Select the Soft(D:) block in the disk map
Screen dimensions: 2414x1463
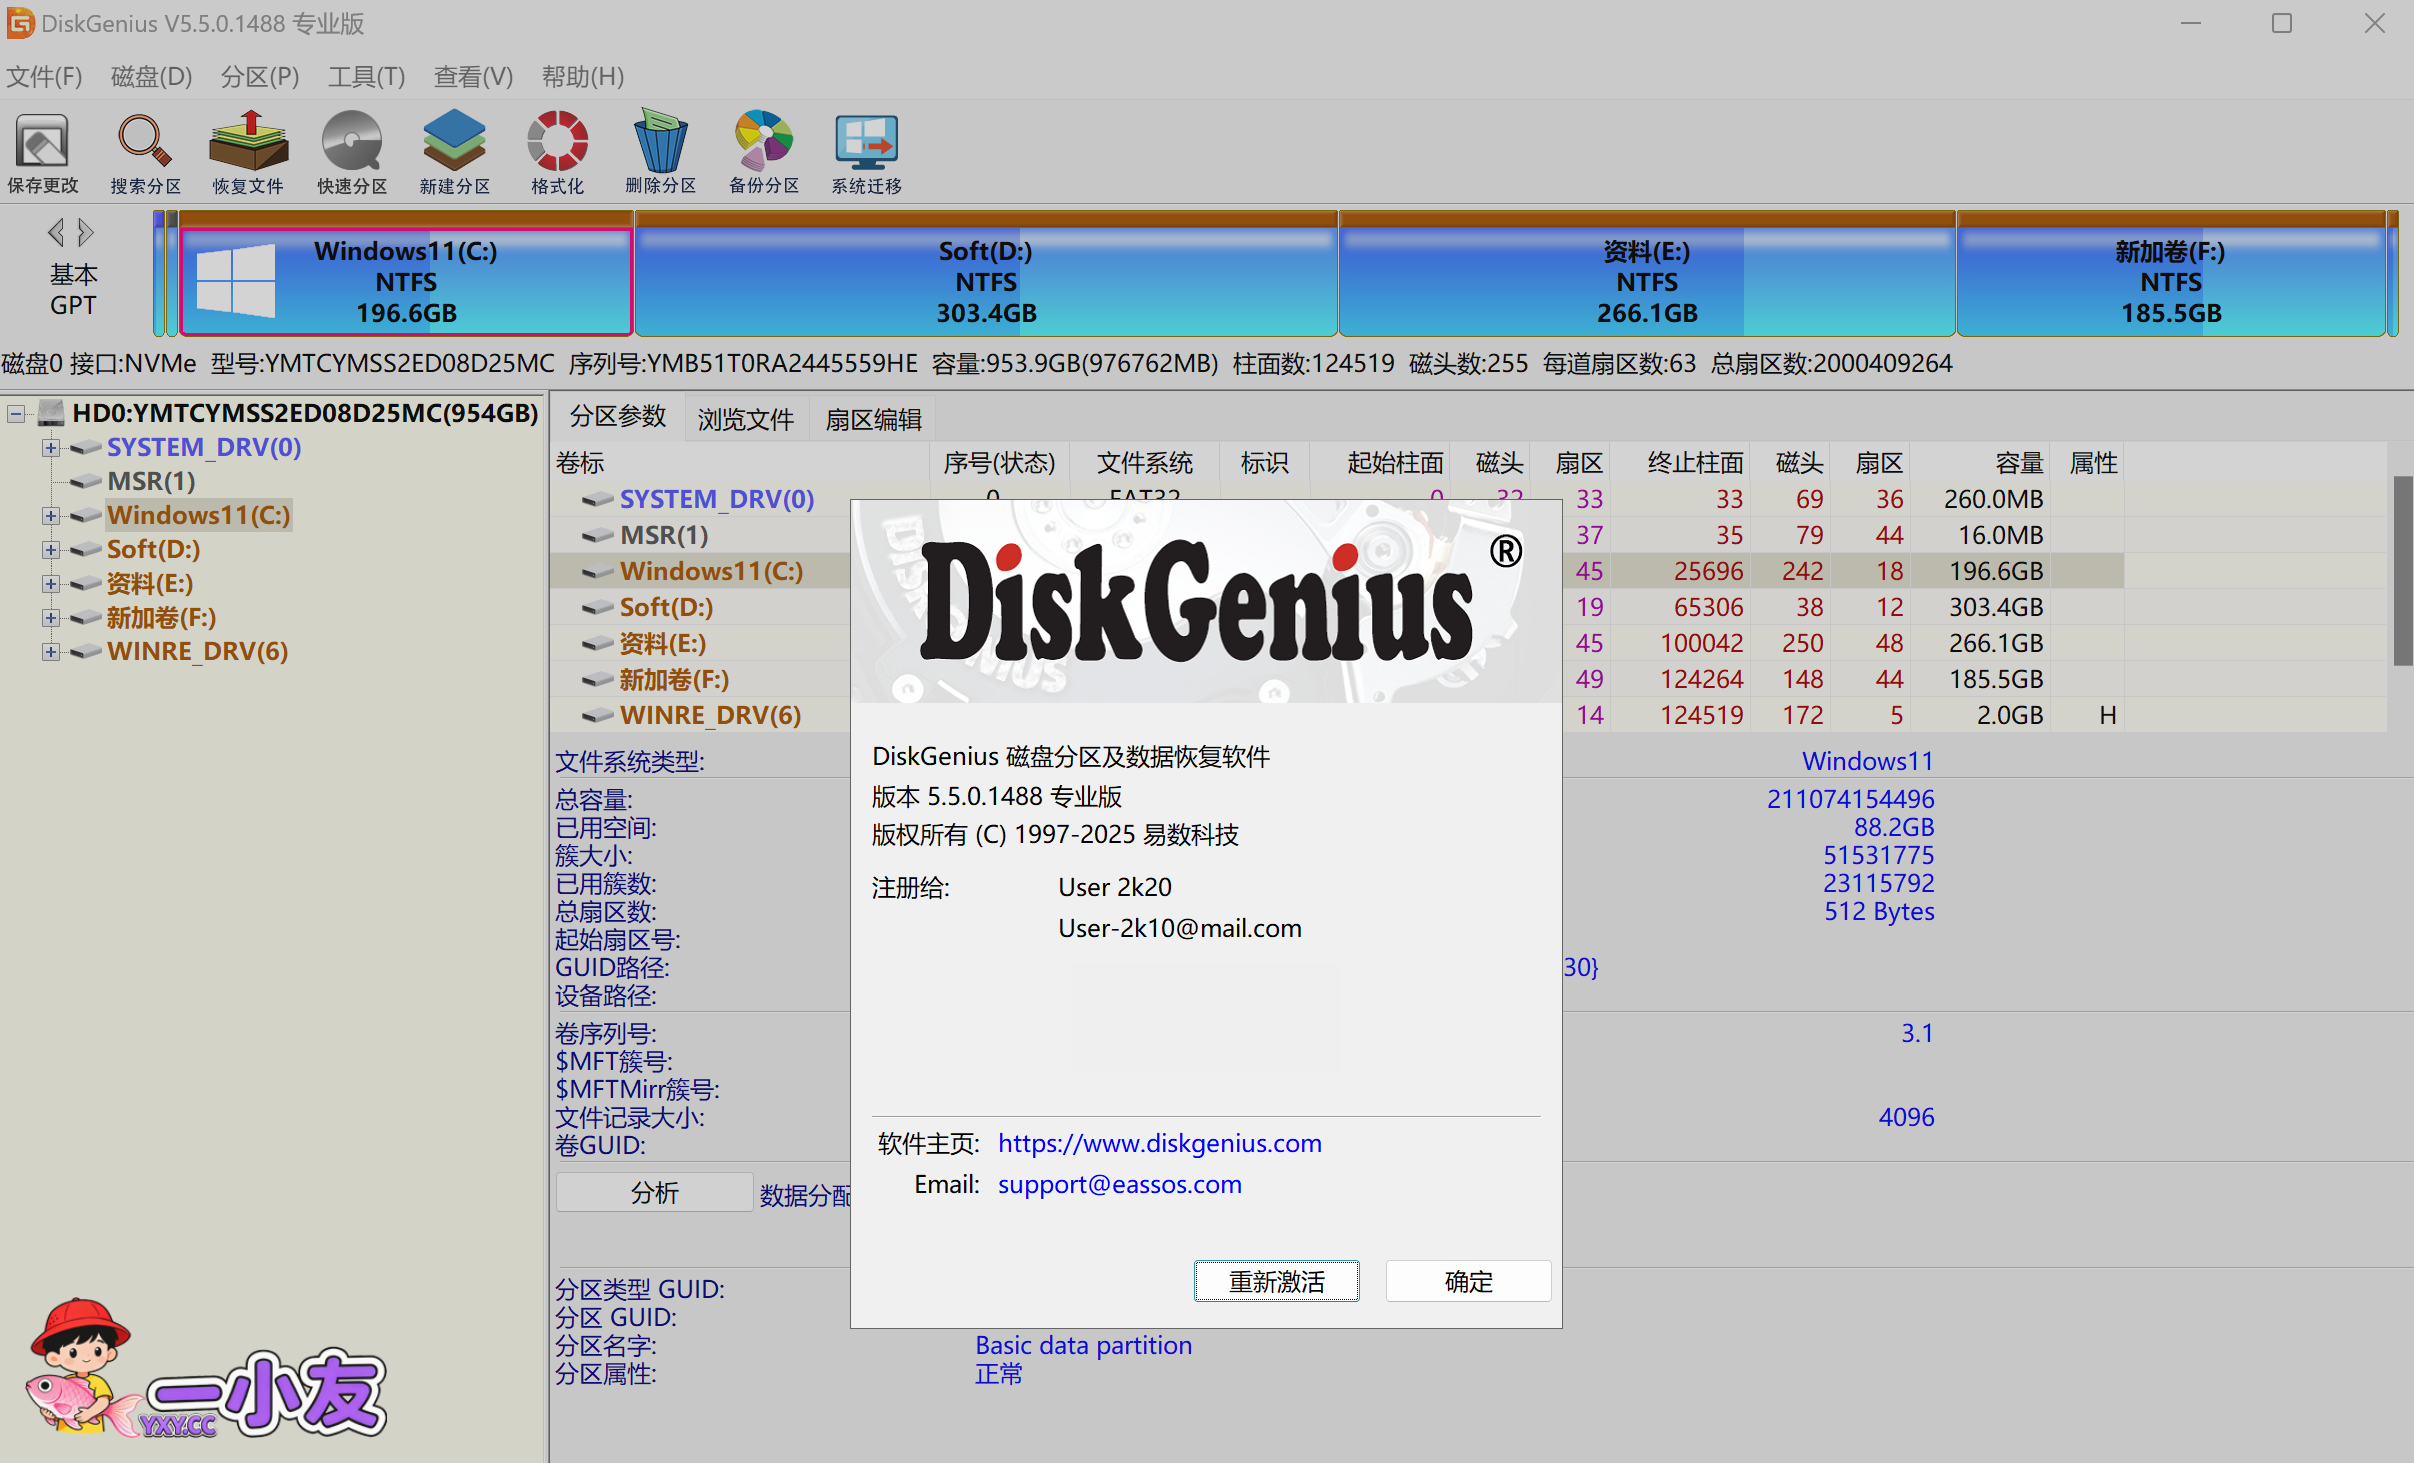coord(985,282)
